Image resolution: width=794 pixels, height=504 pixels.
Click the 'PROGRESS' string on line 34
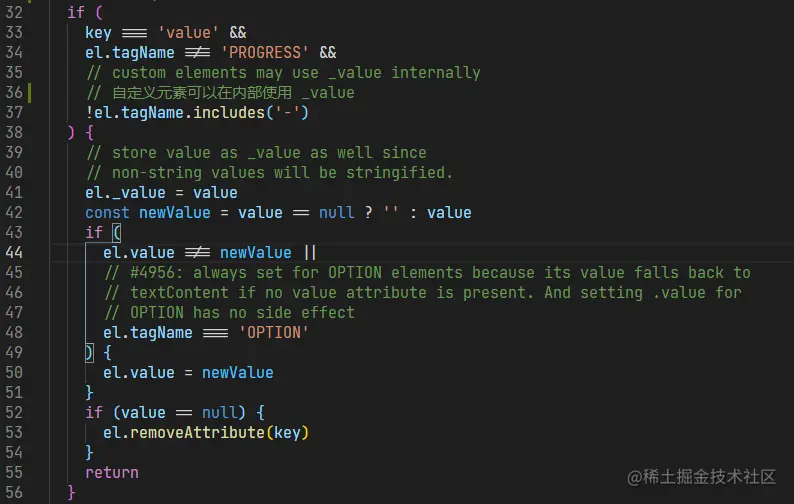pyautogui.click(x=265, y=53)
